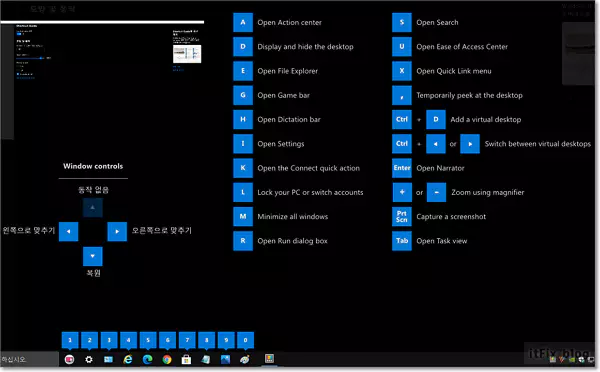Click the Lock your PC or switch accounts text
Screen dimensions: 600x372
[310, 192]
